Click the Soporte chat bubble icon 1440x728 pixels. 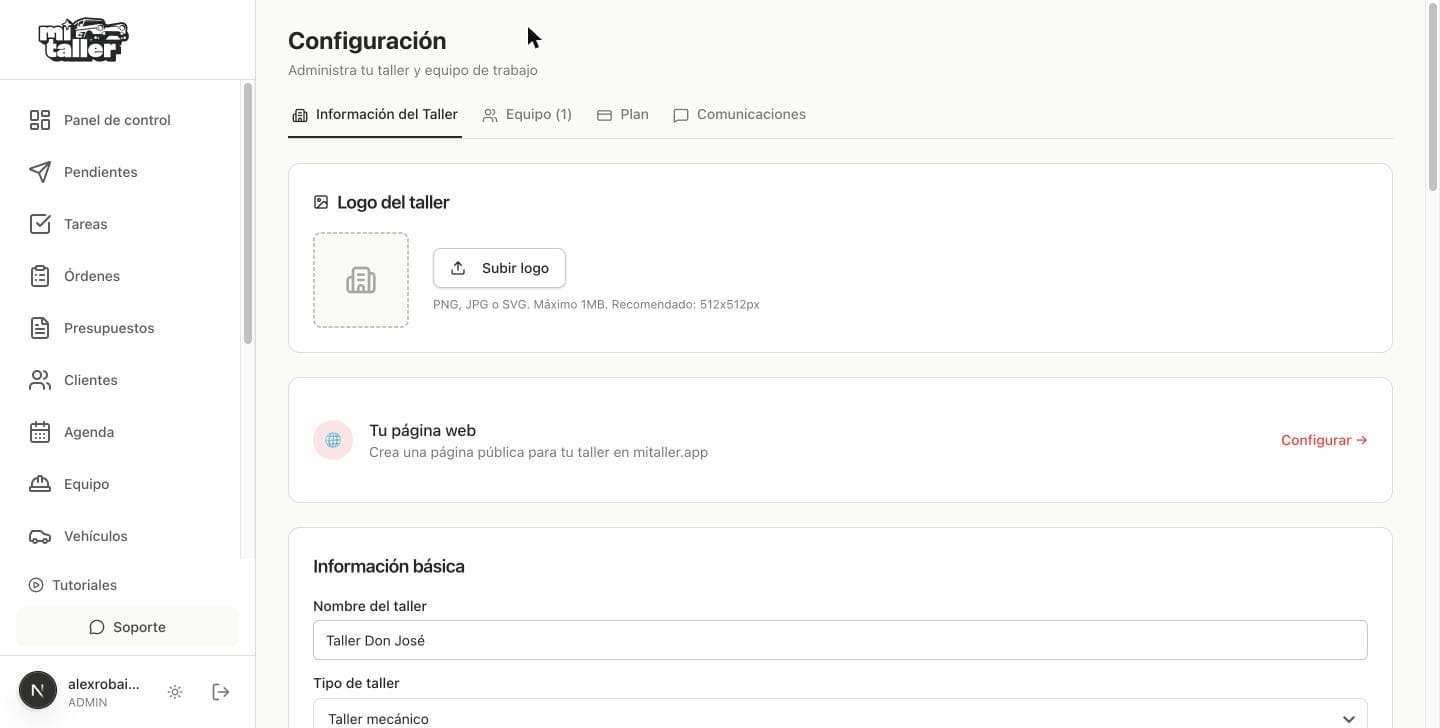coord(97,627)
